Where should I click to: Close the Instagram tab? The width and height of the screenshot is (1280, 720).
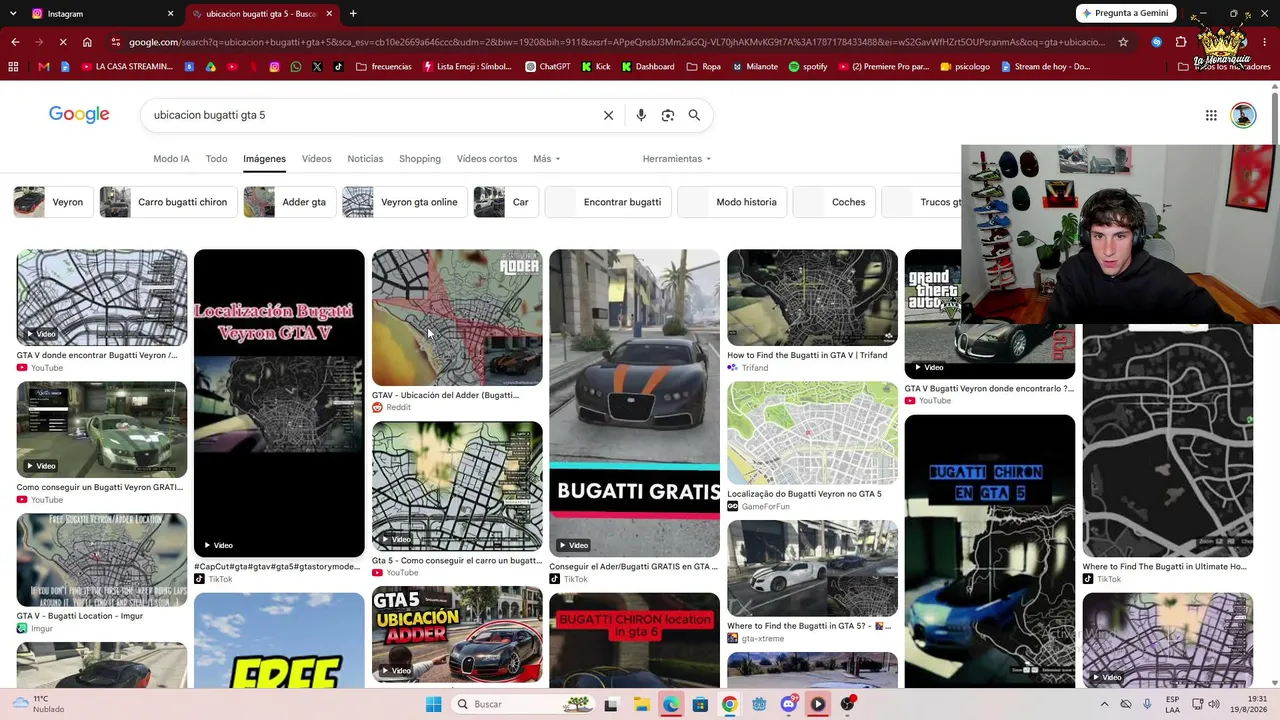pyautogui.click(x=170, y=14)
